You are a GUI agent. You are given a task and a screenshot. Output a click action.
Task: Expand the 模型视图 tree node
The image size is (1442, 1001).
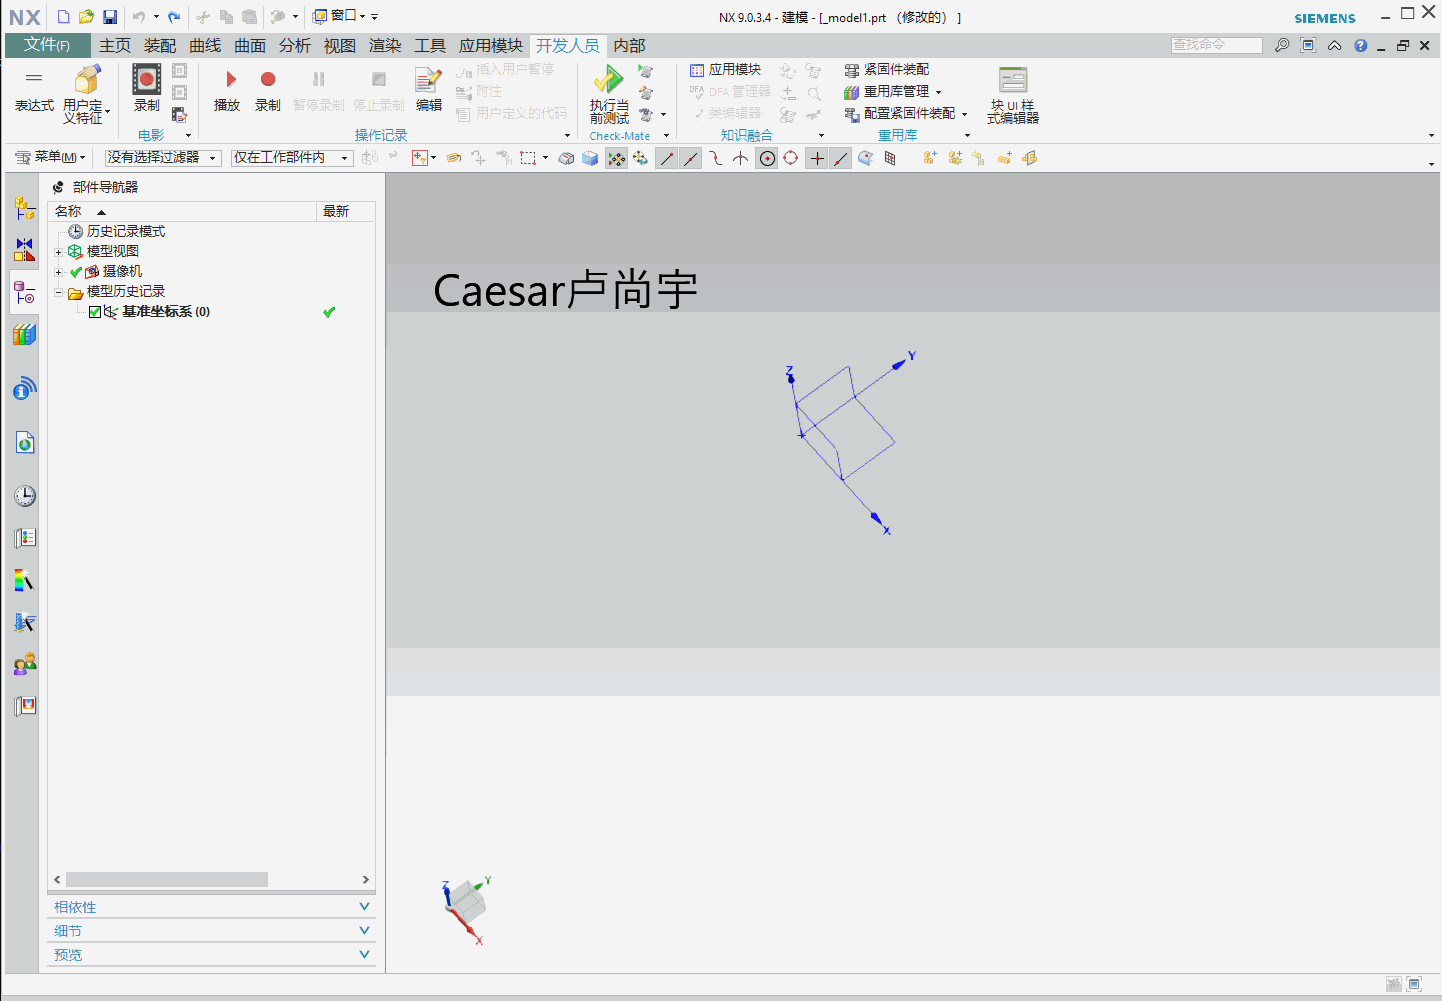58,252
